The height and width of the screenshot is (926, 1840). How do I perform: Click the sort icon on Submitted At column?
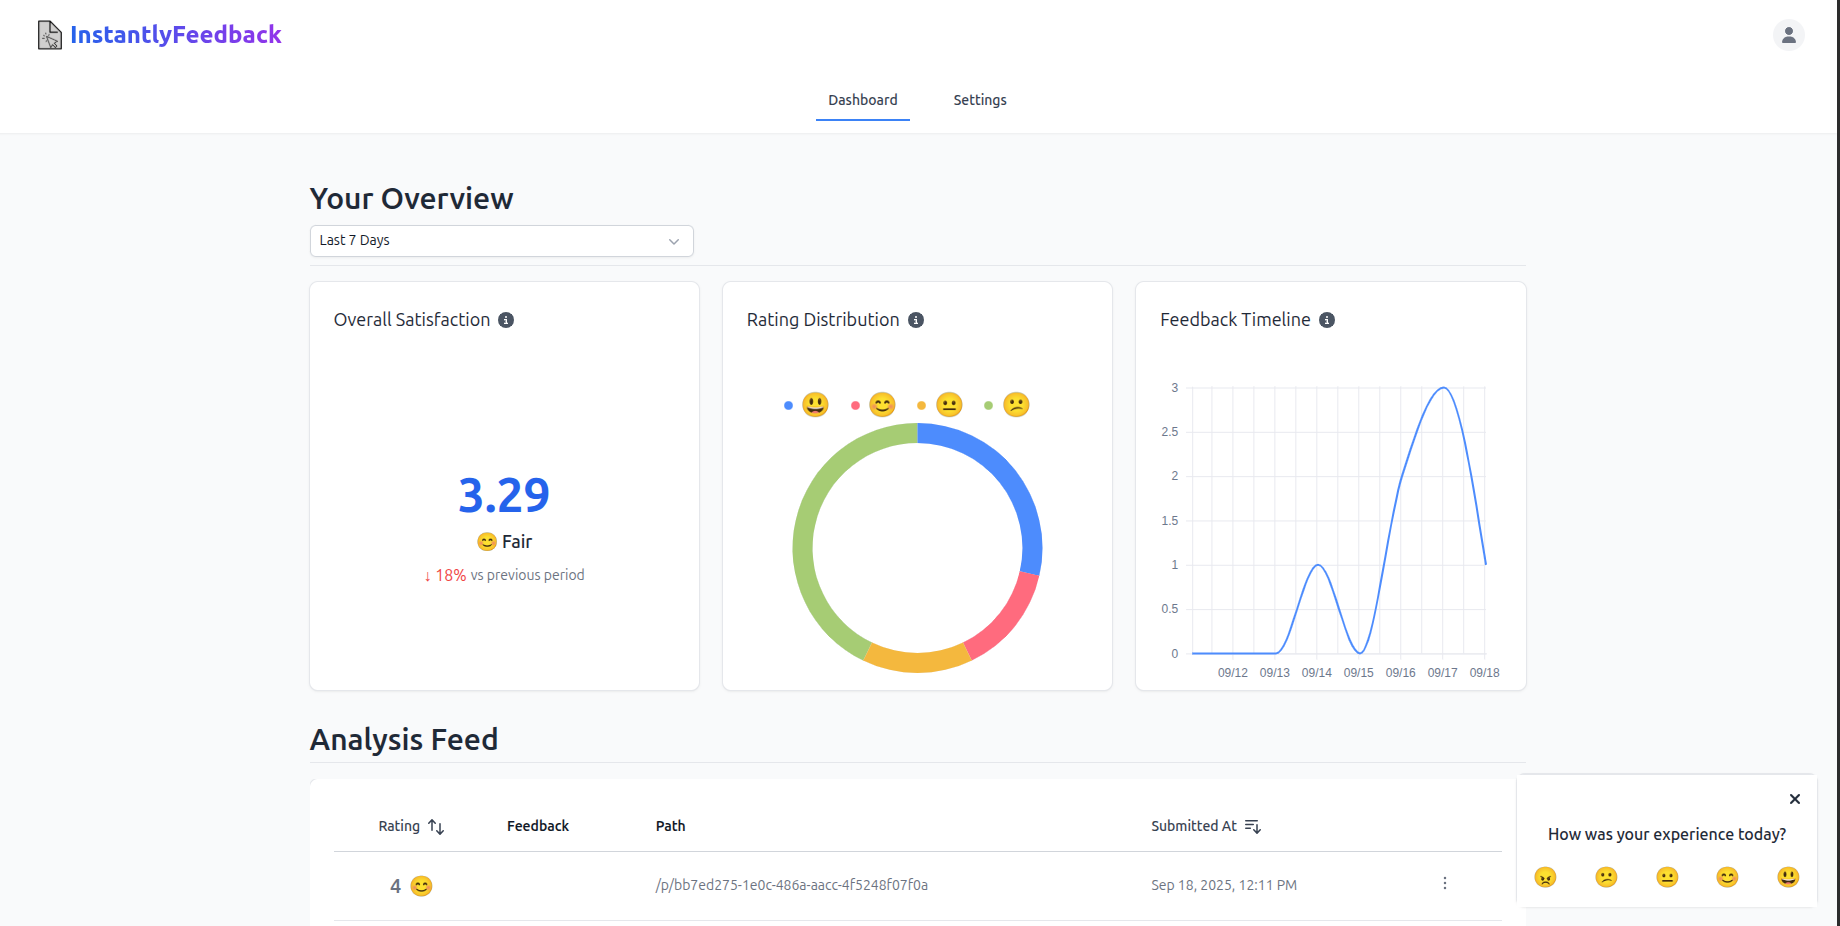click(x=1253, y=826)
